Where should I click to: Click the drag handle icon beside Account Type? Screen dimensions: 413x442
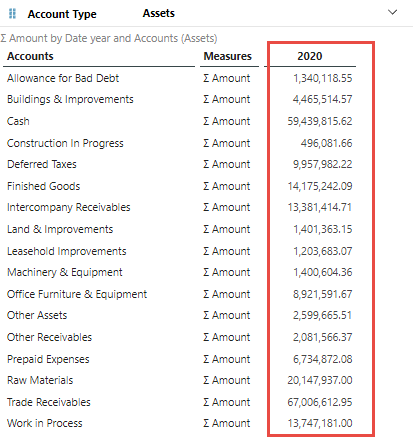12,14
